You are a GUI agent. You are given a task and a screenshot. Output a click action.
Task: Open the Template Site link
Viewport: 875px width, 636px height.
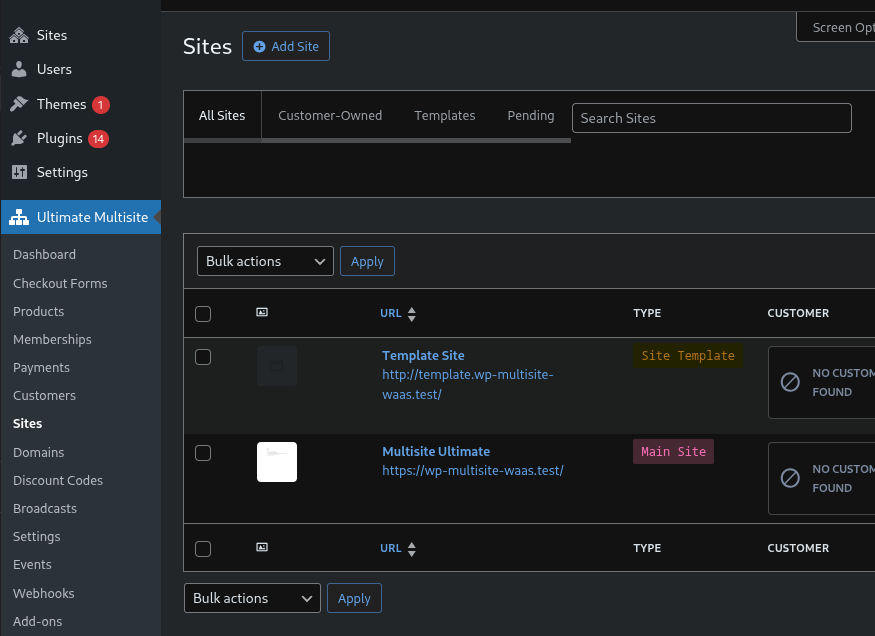(423, 355)
